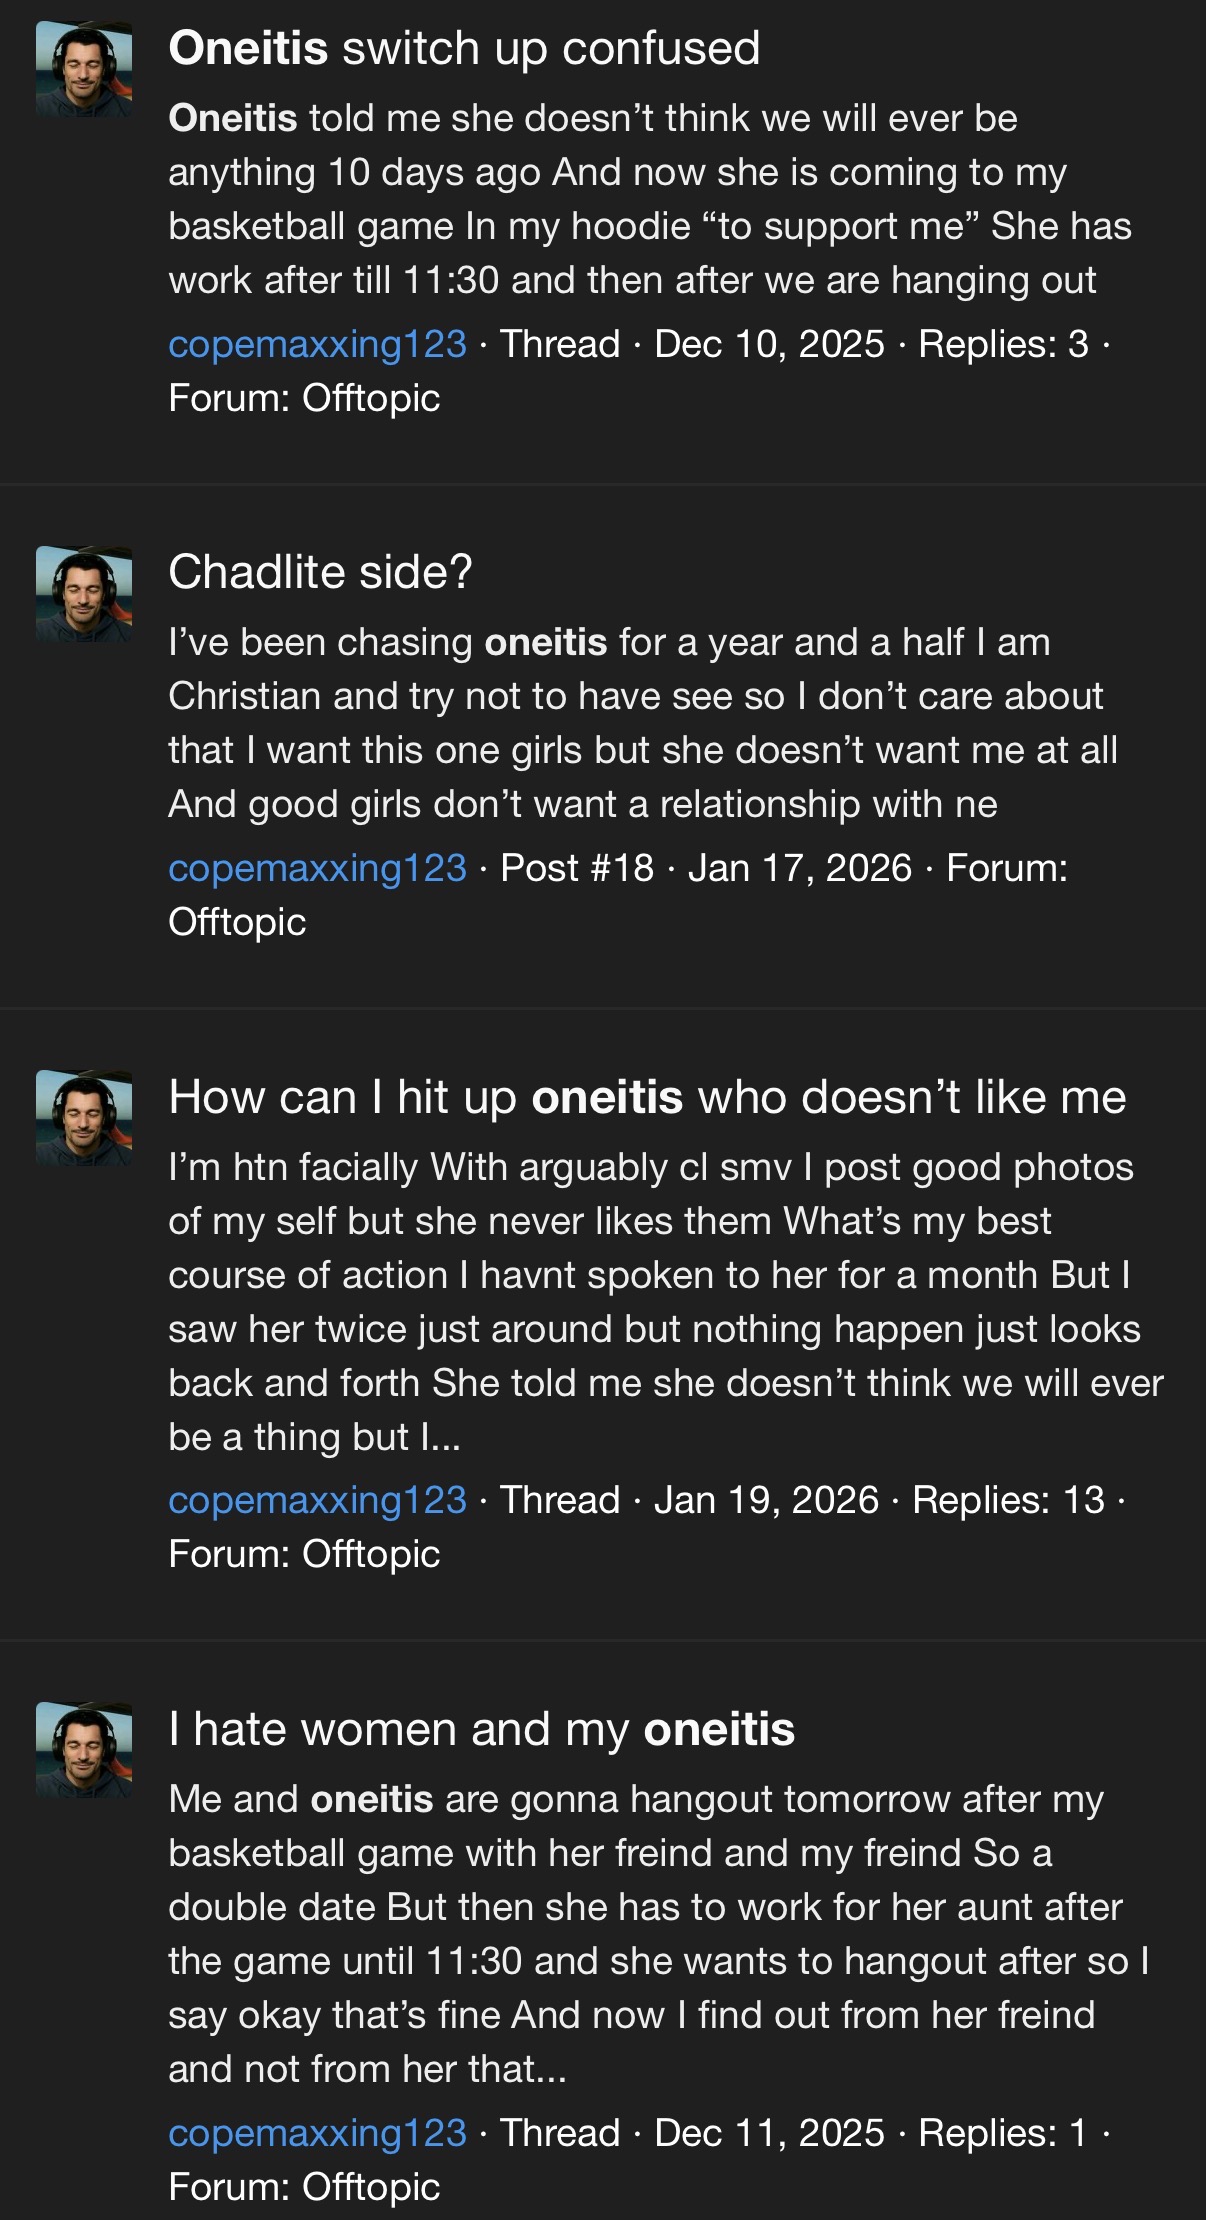Tap avatar beside "I hate women" thread

84,1750
